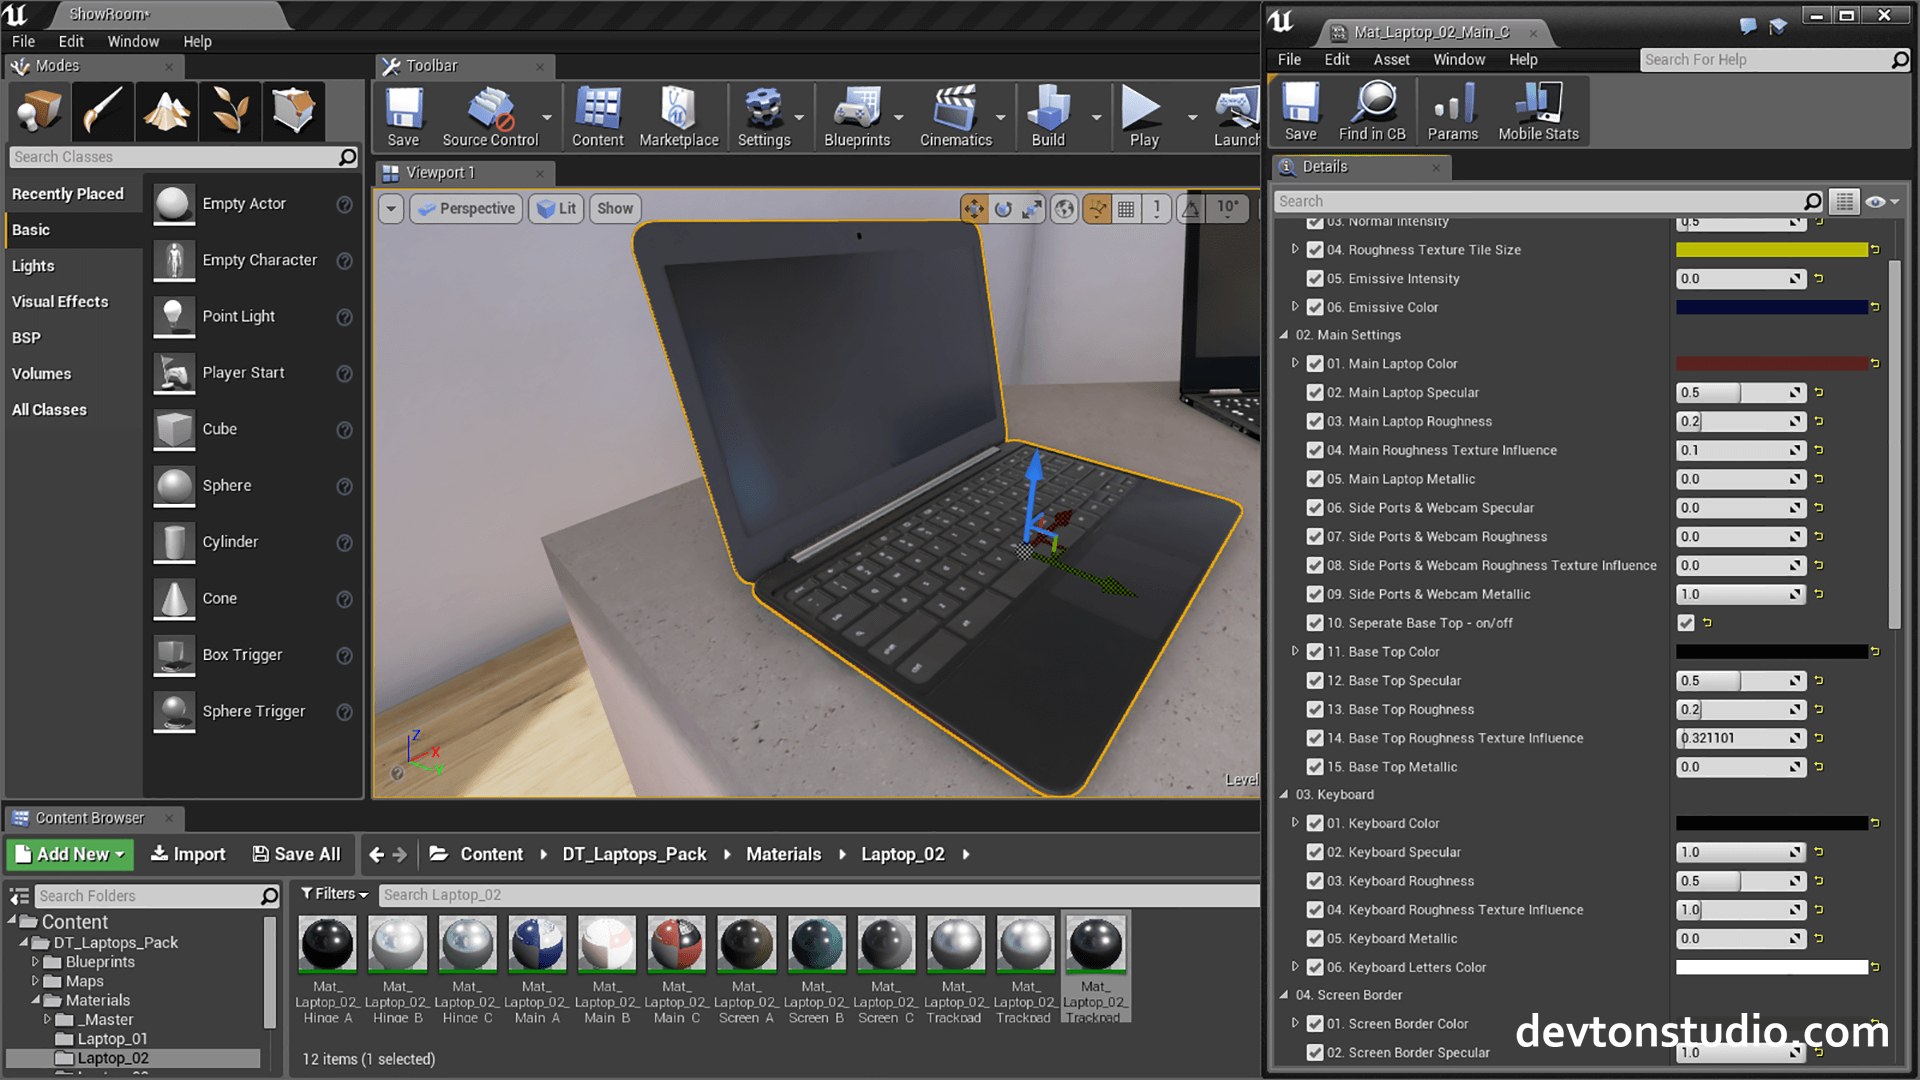This screenshot has width=1920, height=1080.
Task: Uncheck the 05. Keyboard Metallic parameter
Action: (1314, 938)
